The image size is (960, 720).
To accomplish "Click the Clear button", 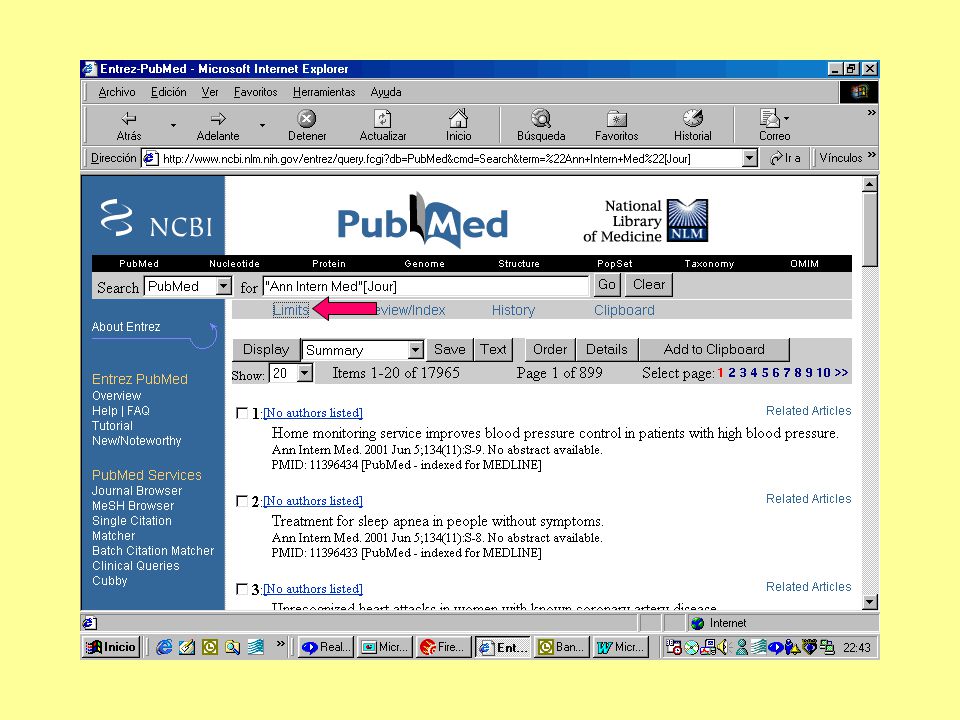I will click(648, 285).
